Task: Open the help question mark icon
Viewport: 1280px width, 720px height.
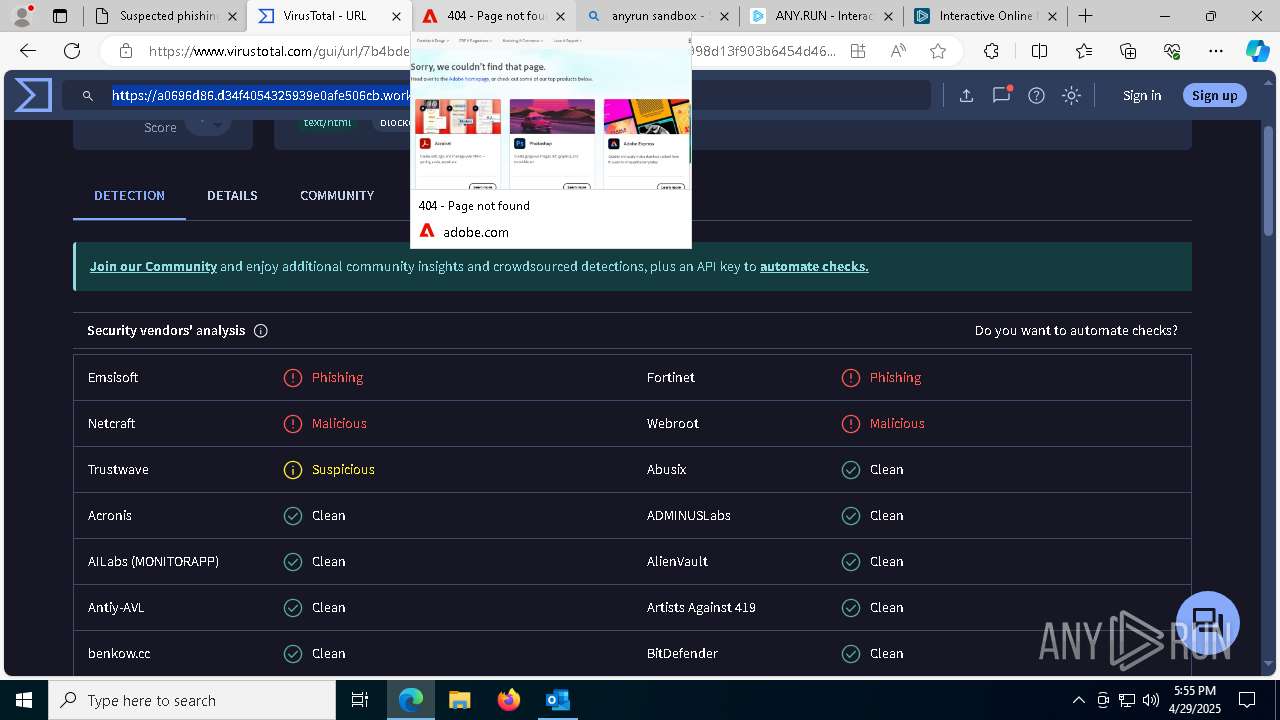Action: 1036,96
